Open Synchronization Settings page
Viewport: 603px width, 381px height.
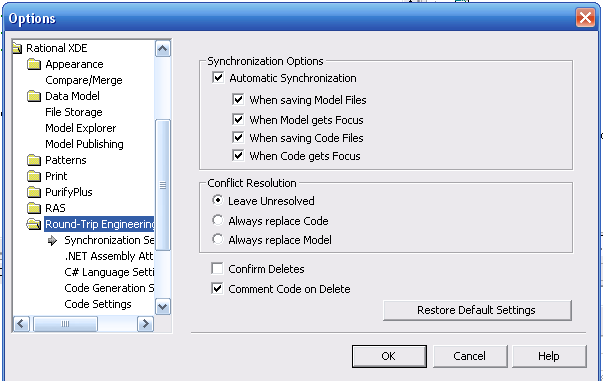click(x=109, y=240)
